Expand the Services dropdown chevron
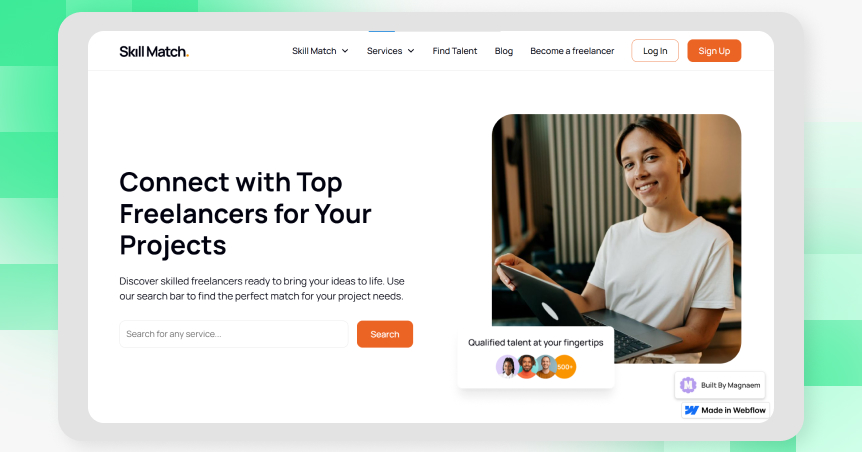This screenshot has height=452, width=862. 411,51
